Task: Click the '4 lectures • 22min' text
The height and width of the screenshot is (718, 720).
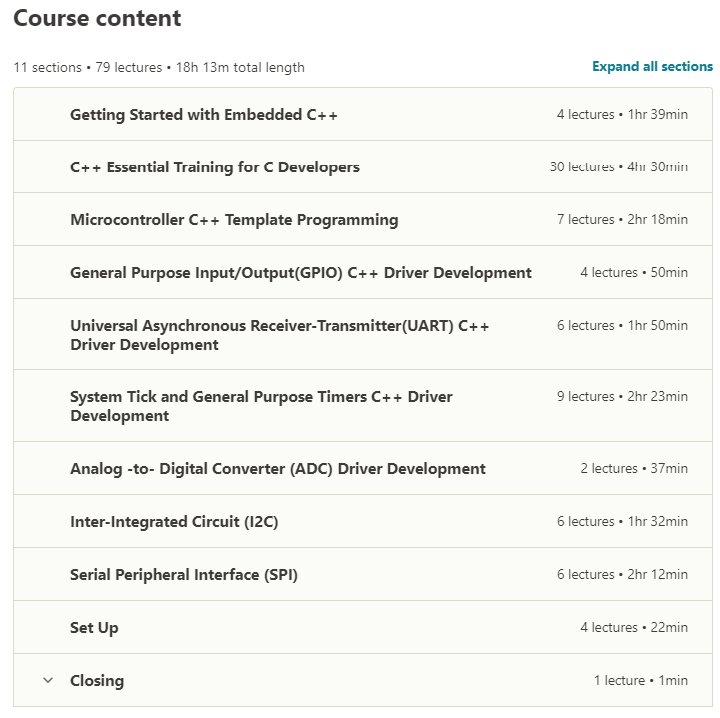Action: tap(634, 627)
